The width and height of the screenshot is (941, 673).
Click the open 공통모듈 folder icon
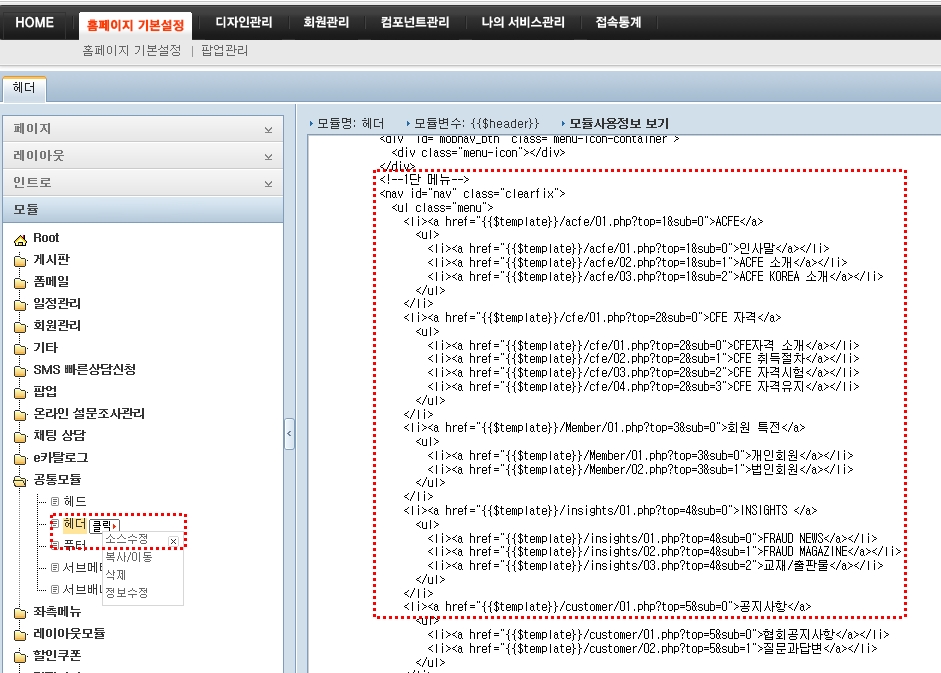tap(20, 480)
